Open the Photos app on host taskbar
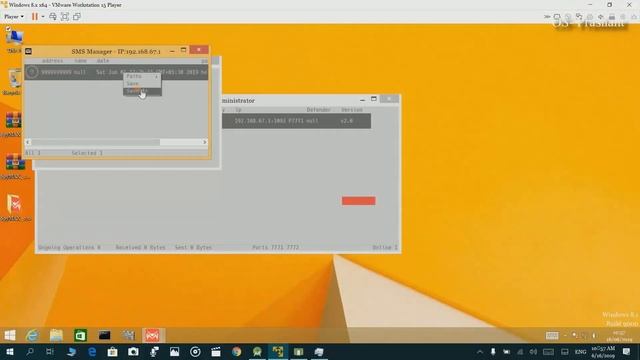Viewport: 640px width, 360px height. pyautogui.click(x=174, y=352)
